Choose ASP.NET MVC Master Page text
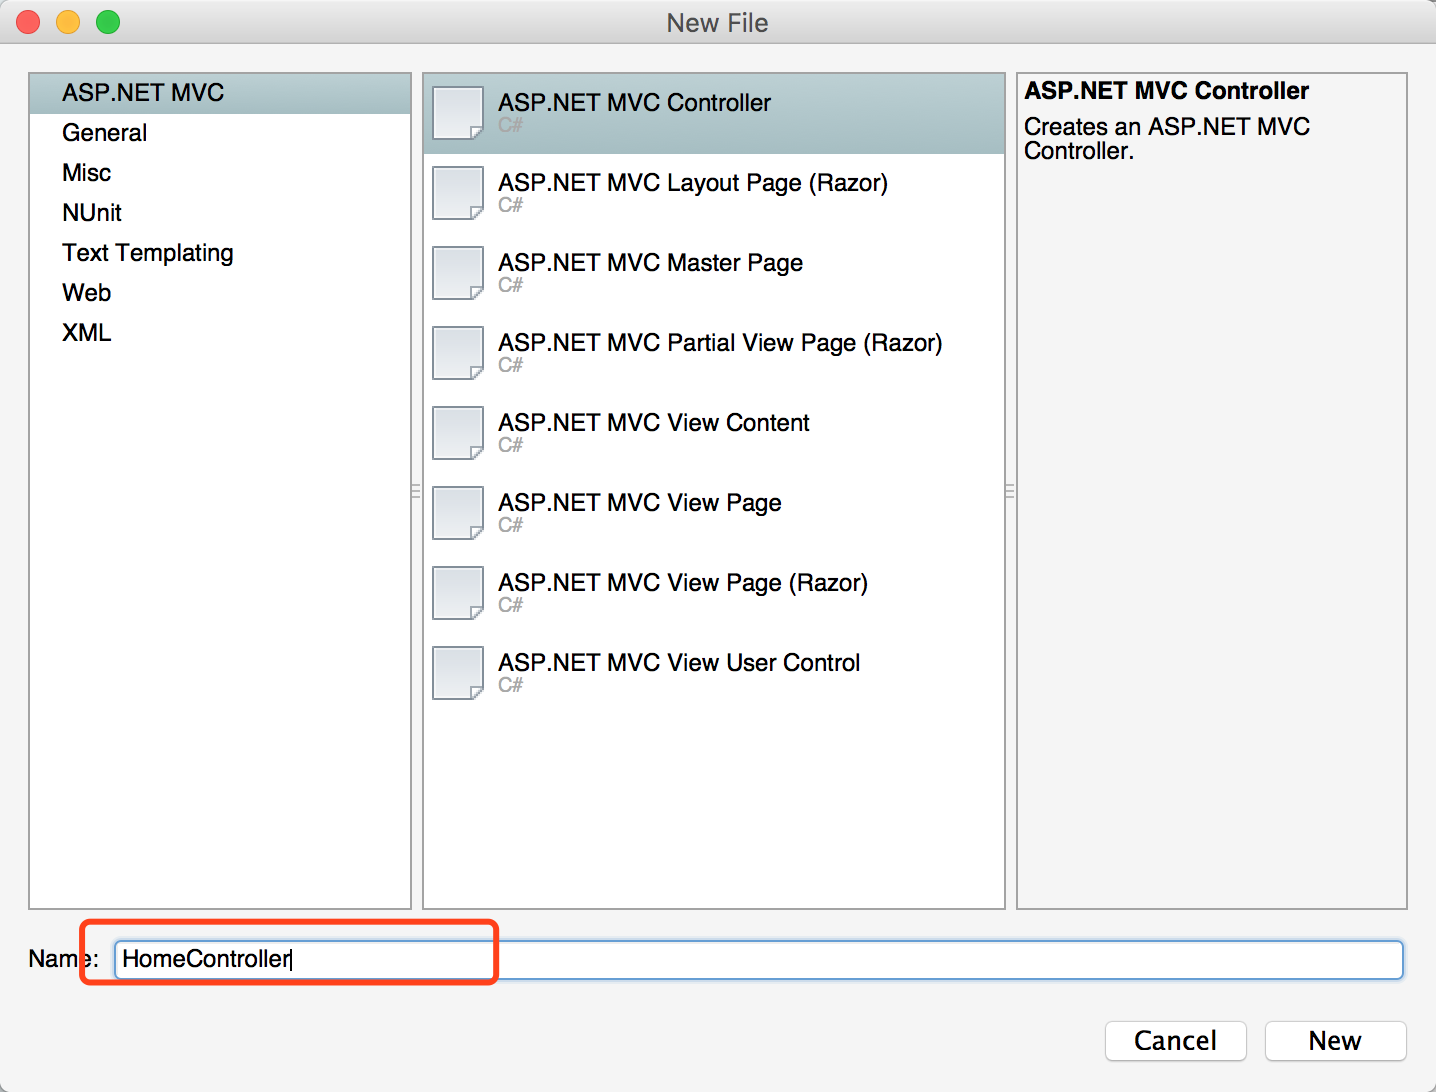 tap(650, 263)
